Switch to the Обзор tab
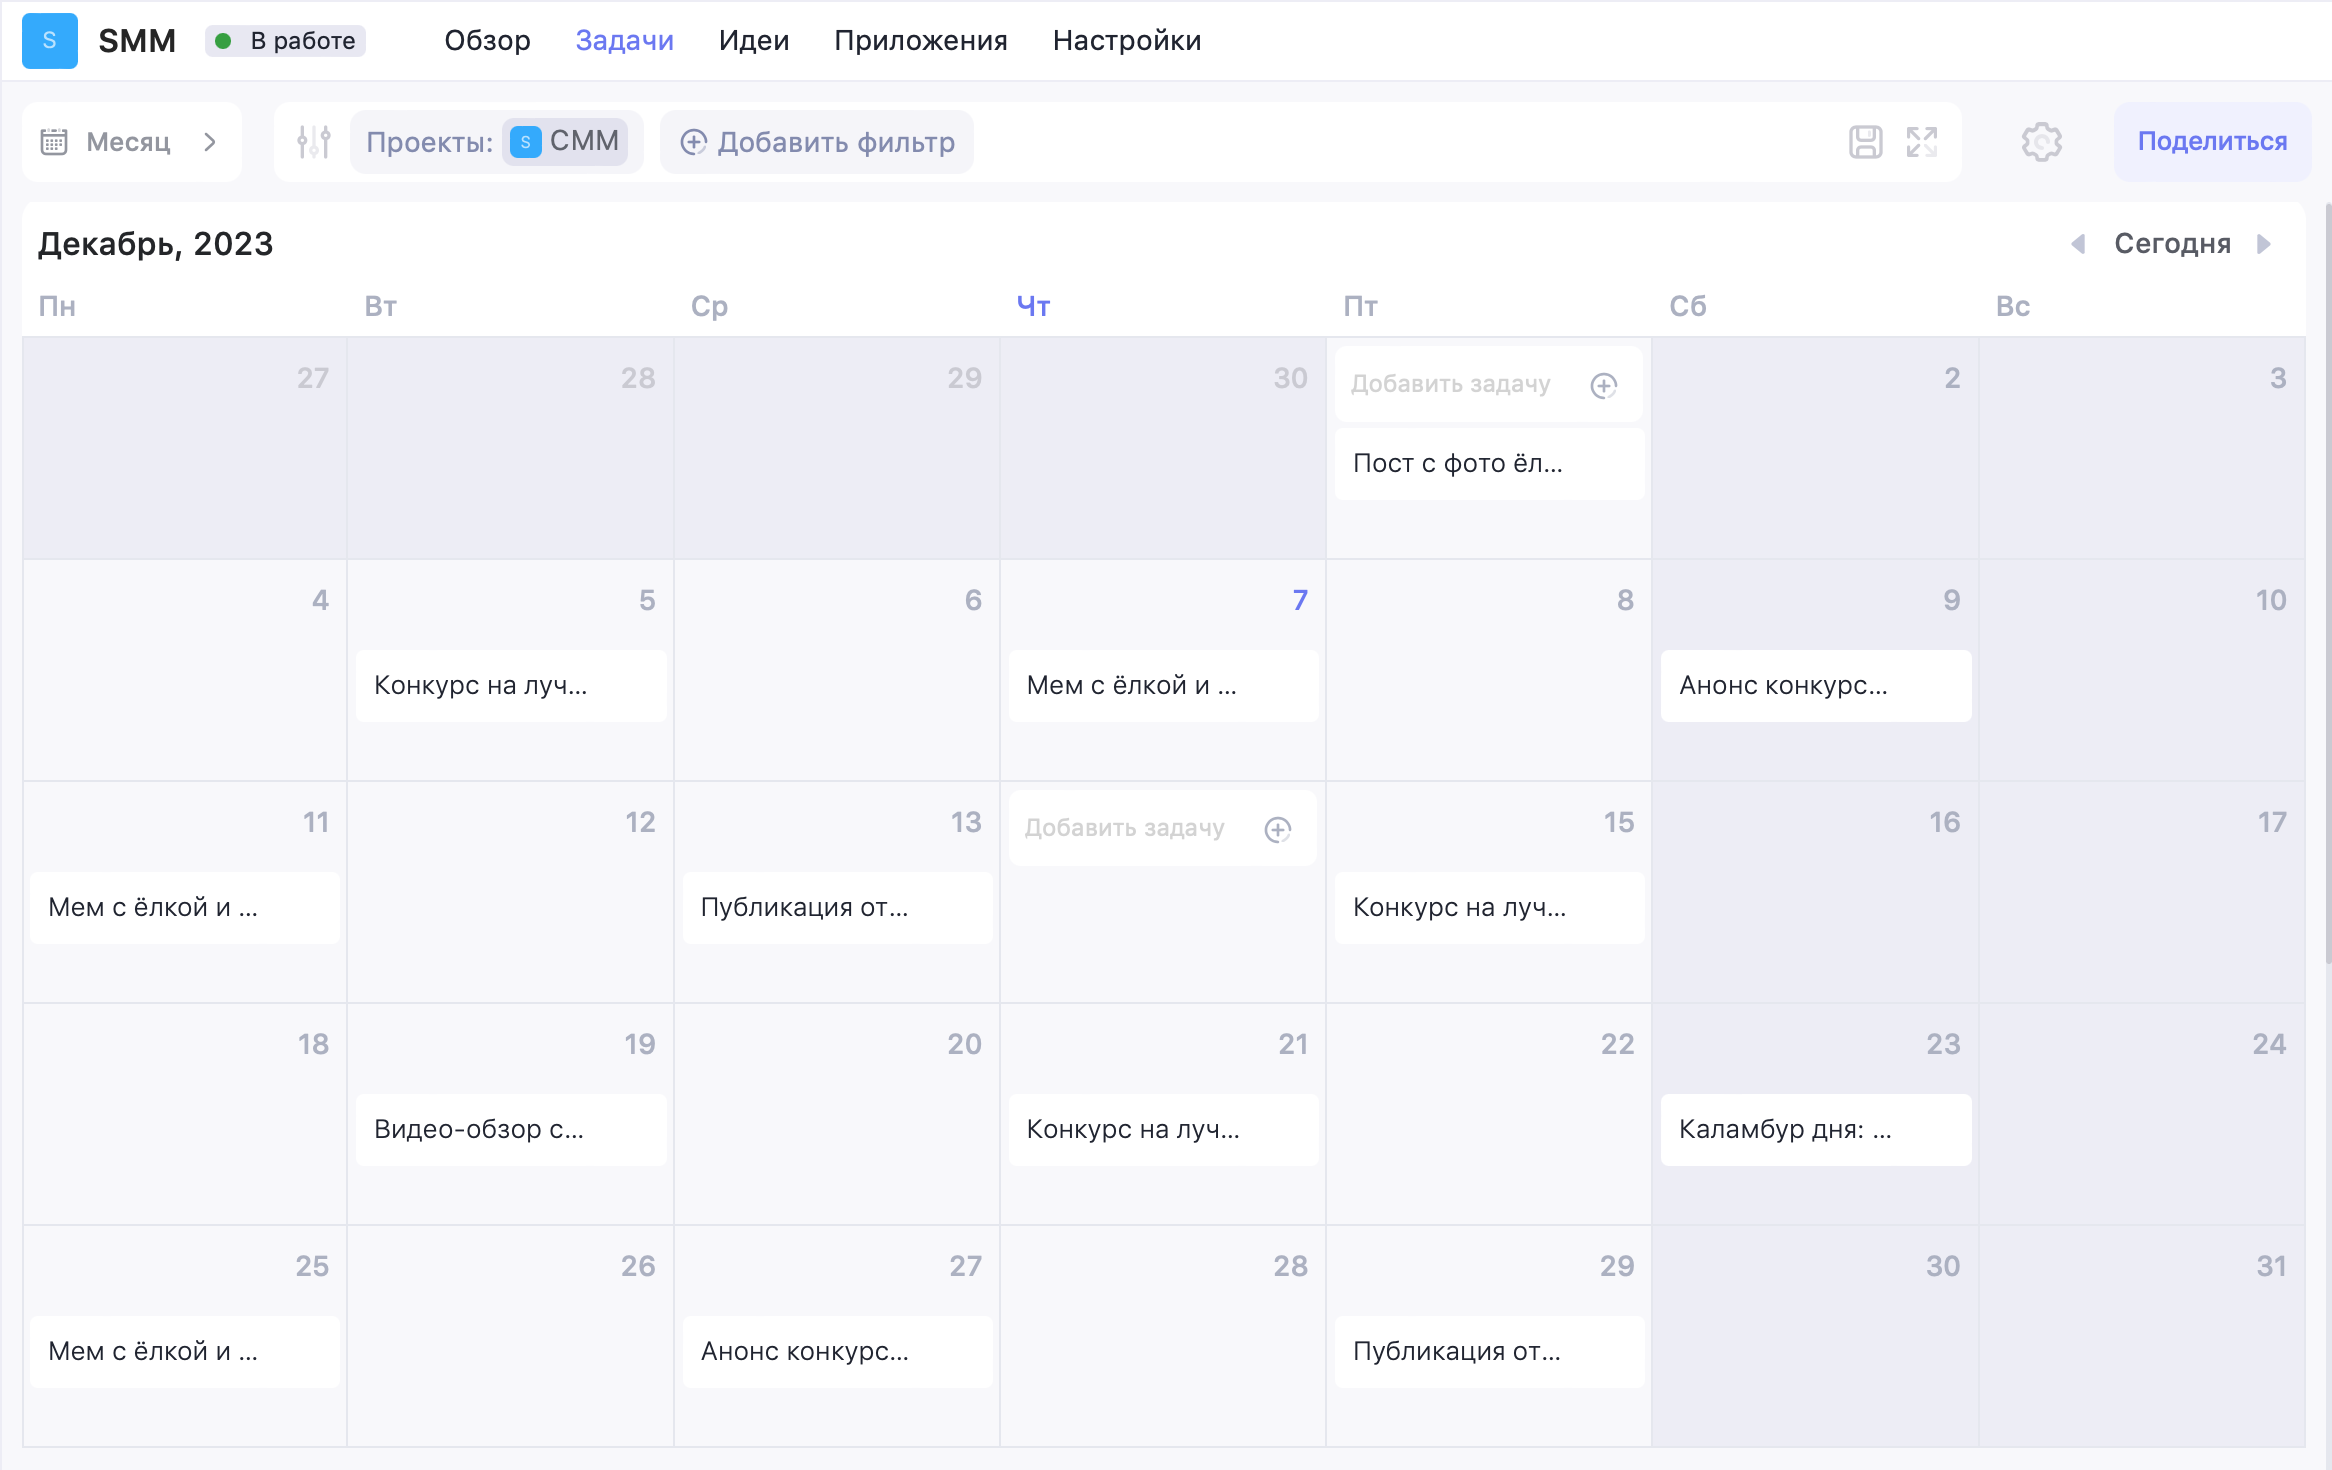The image size is (2332, 1470). click(487, 41)
